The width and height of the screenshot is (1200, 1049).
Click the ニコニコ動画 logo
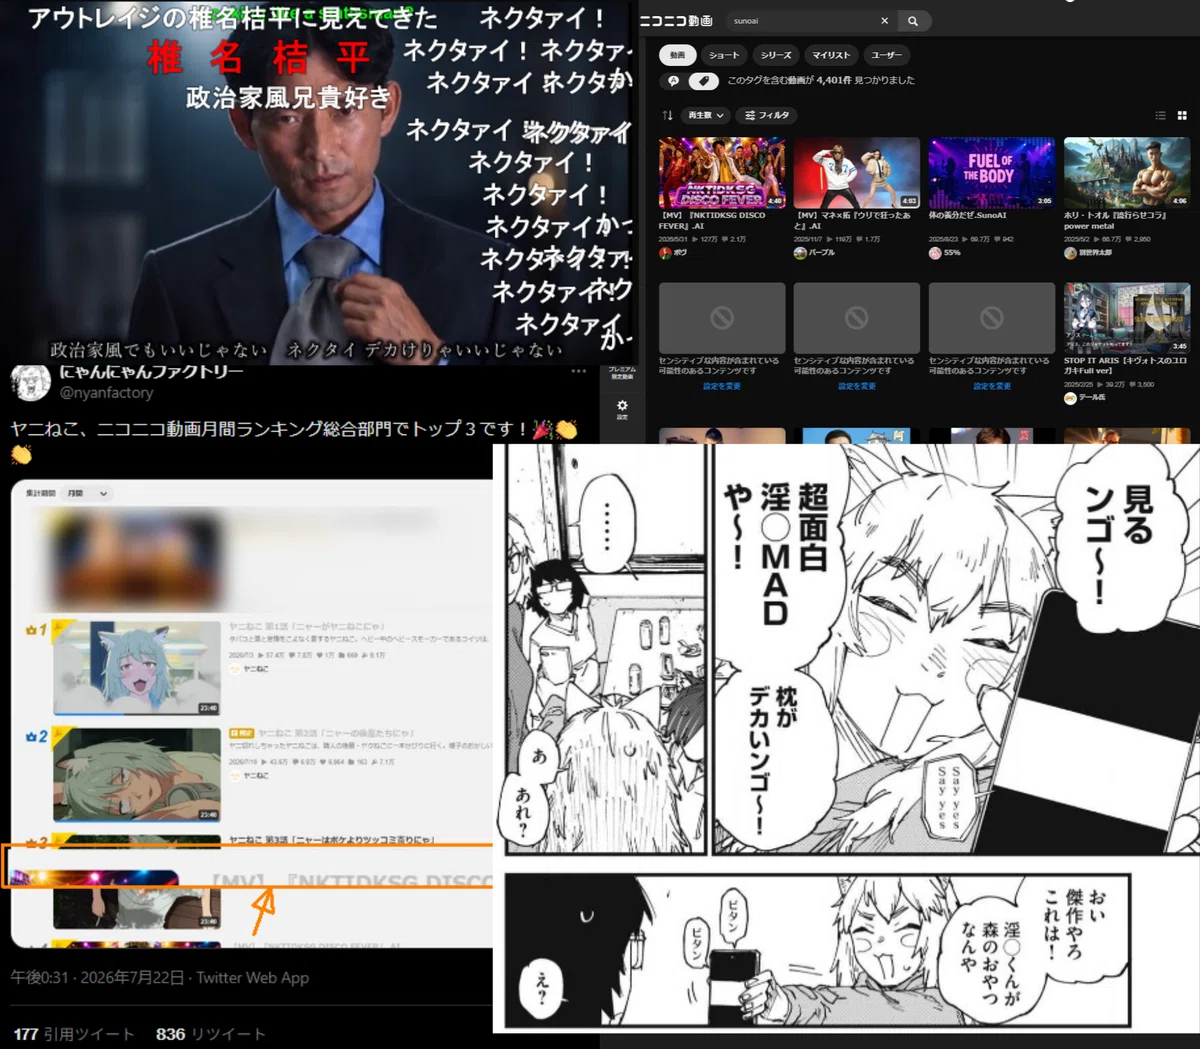point(676,20)
